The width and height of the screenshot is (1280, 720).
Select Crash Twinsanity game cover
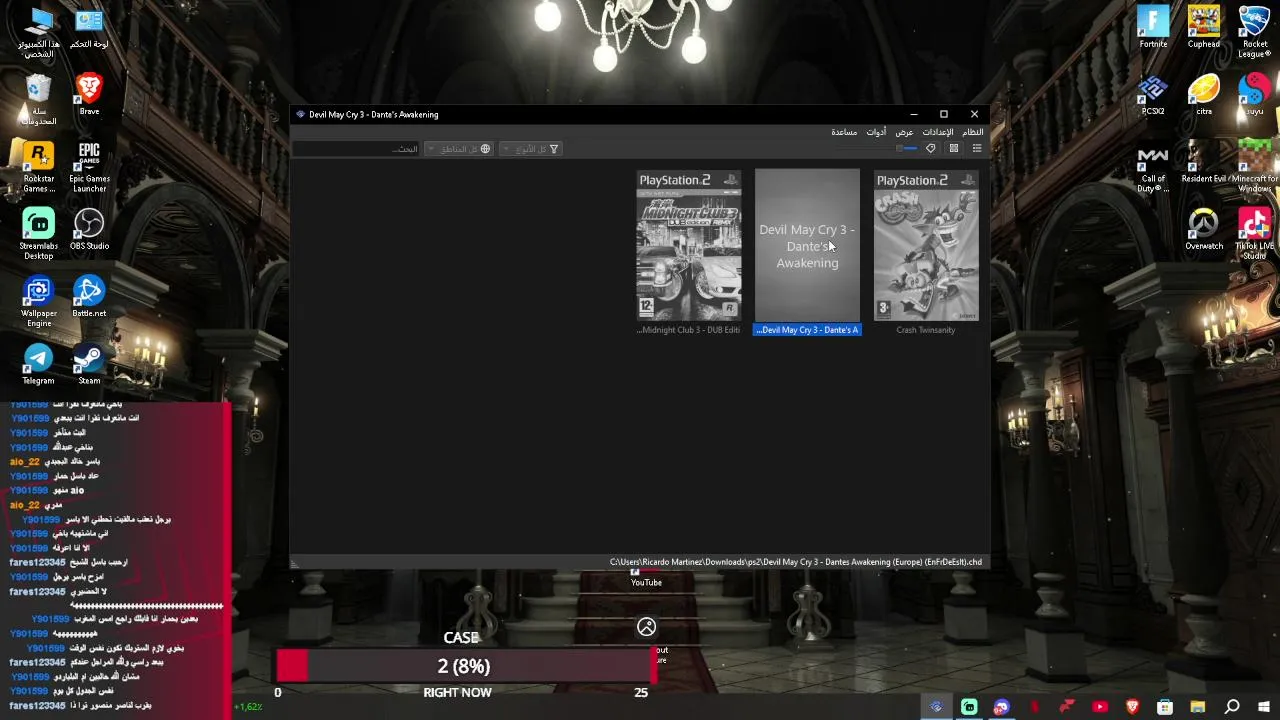(x=926, y=246)
